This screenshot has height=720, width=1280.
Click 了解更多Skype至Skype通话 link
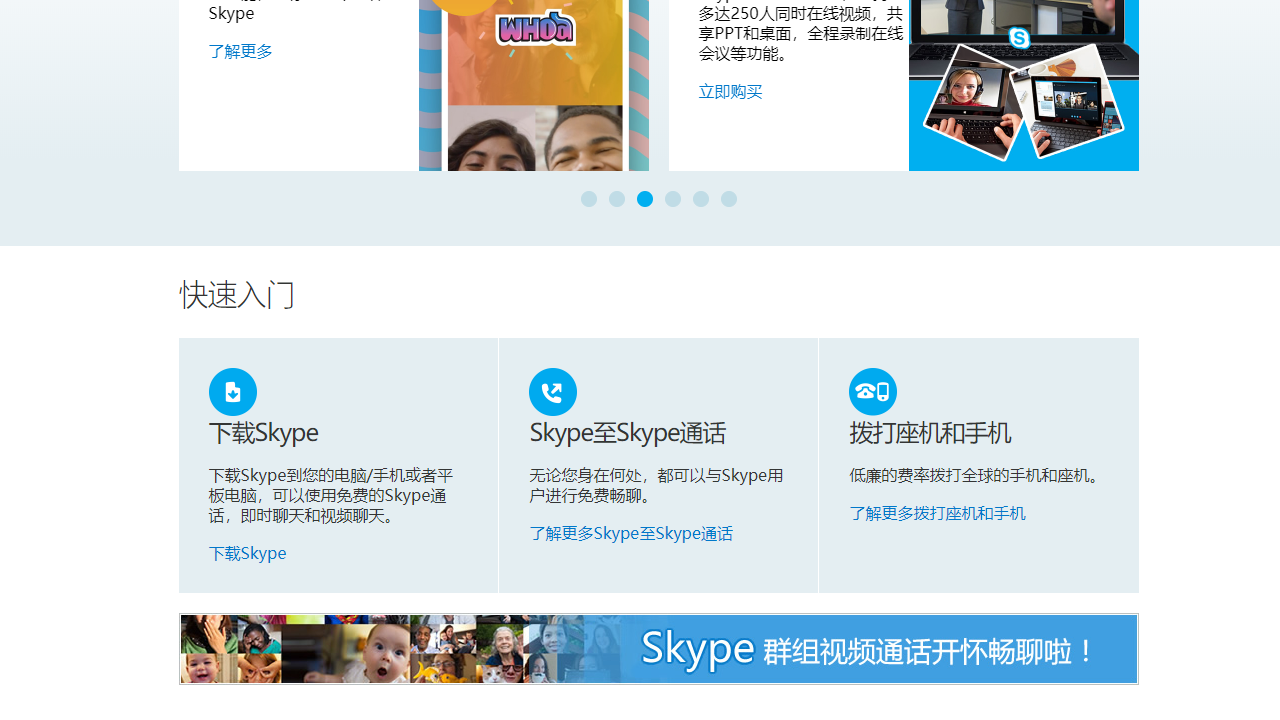click(x=631, y=533)
